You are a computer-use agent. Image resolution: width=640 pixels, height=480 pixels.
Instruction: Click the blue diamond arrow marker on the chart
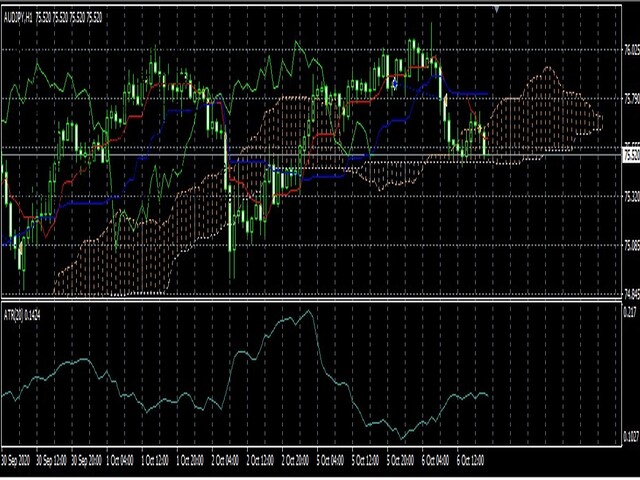(x=395, y=84)
